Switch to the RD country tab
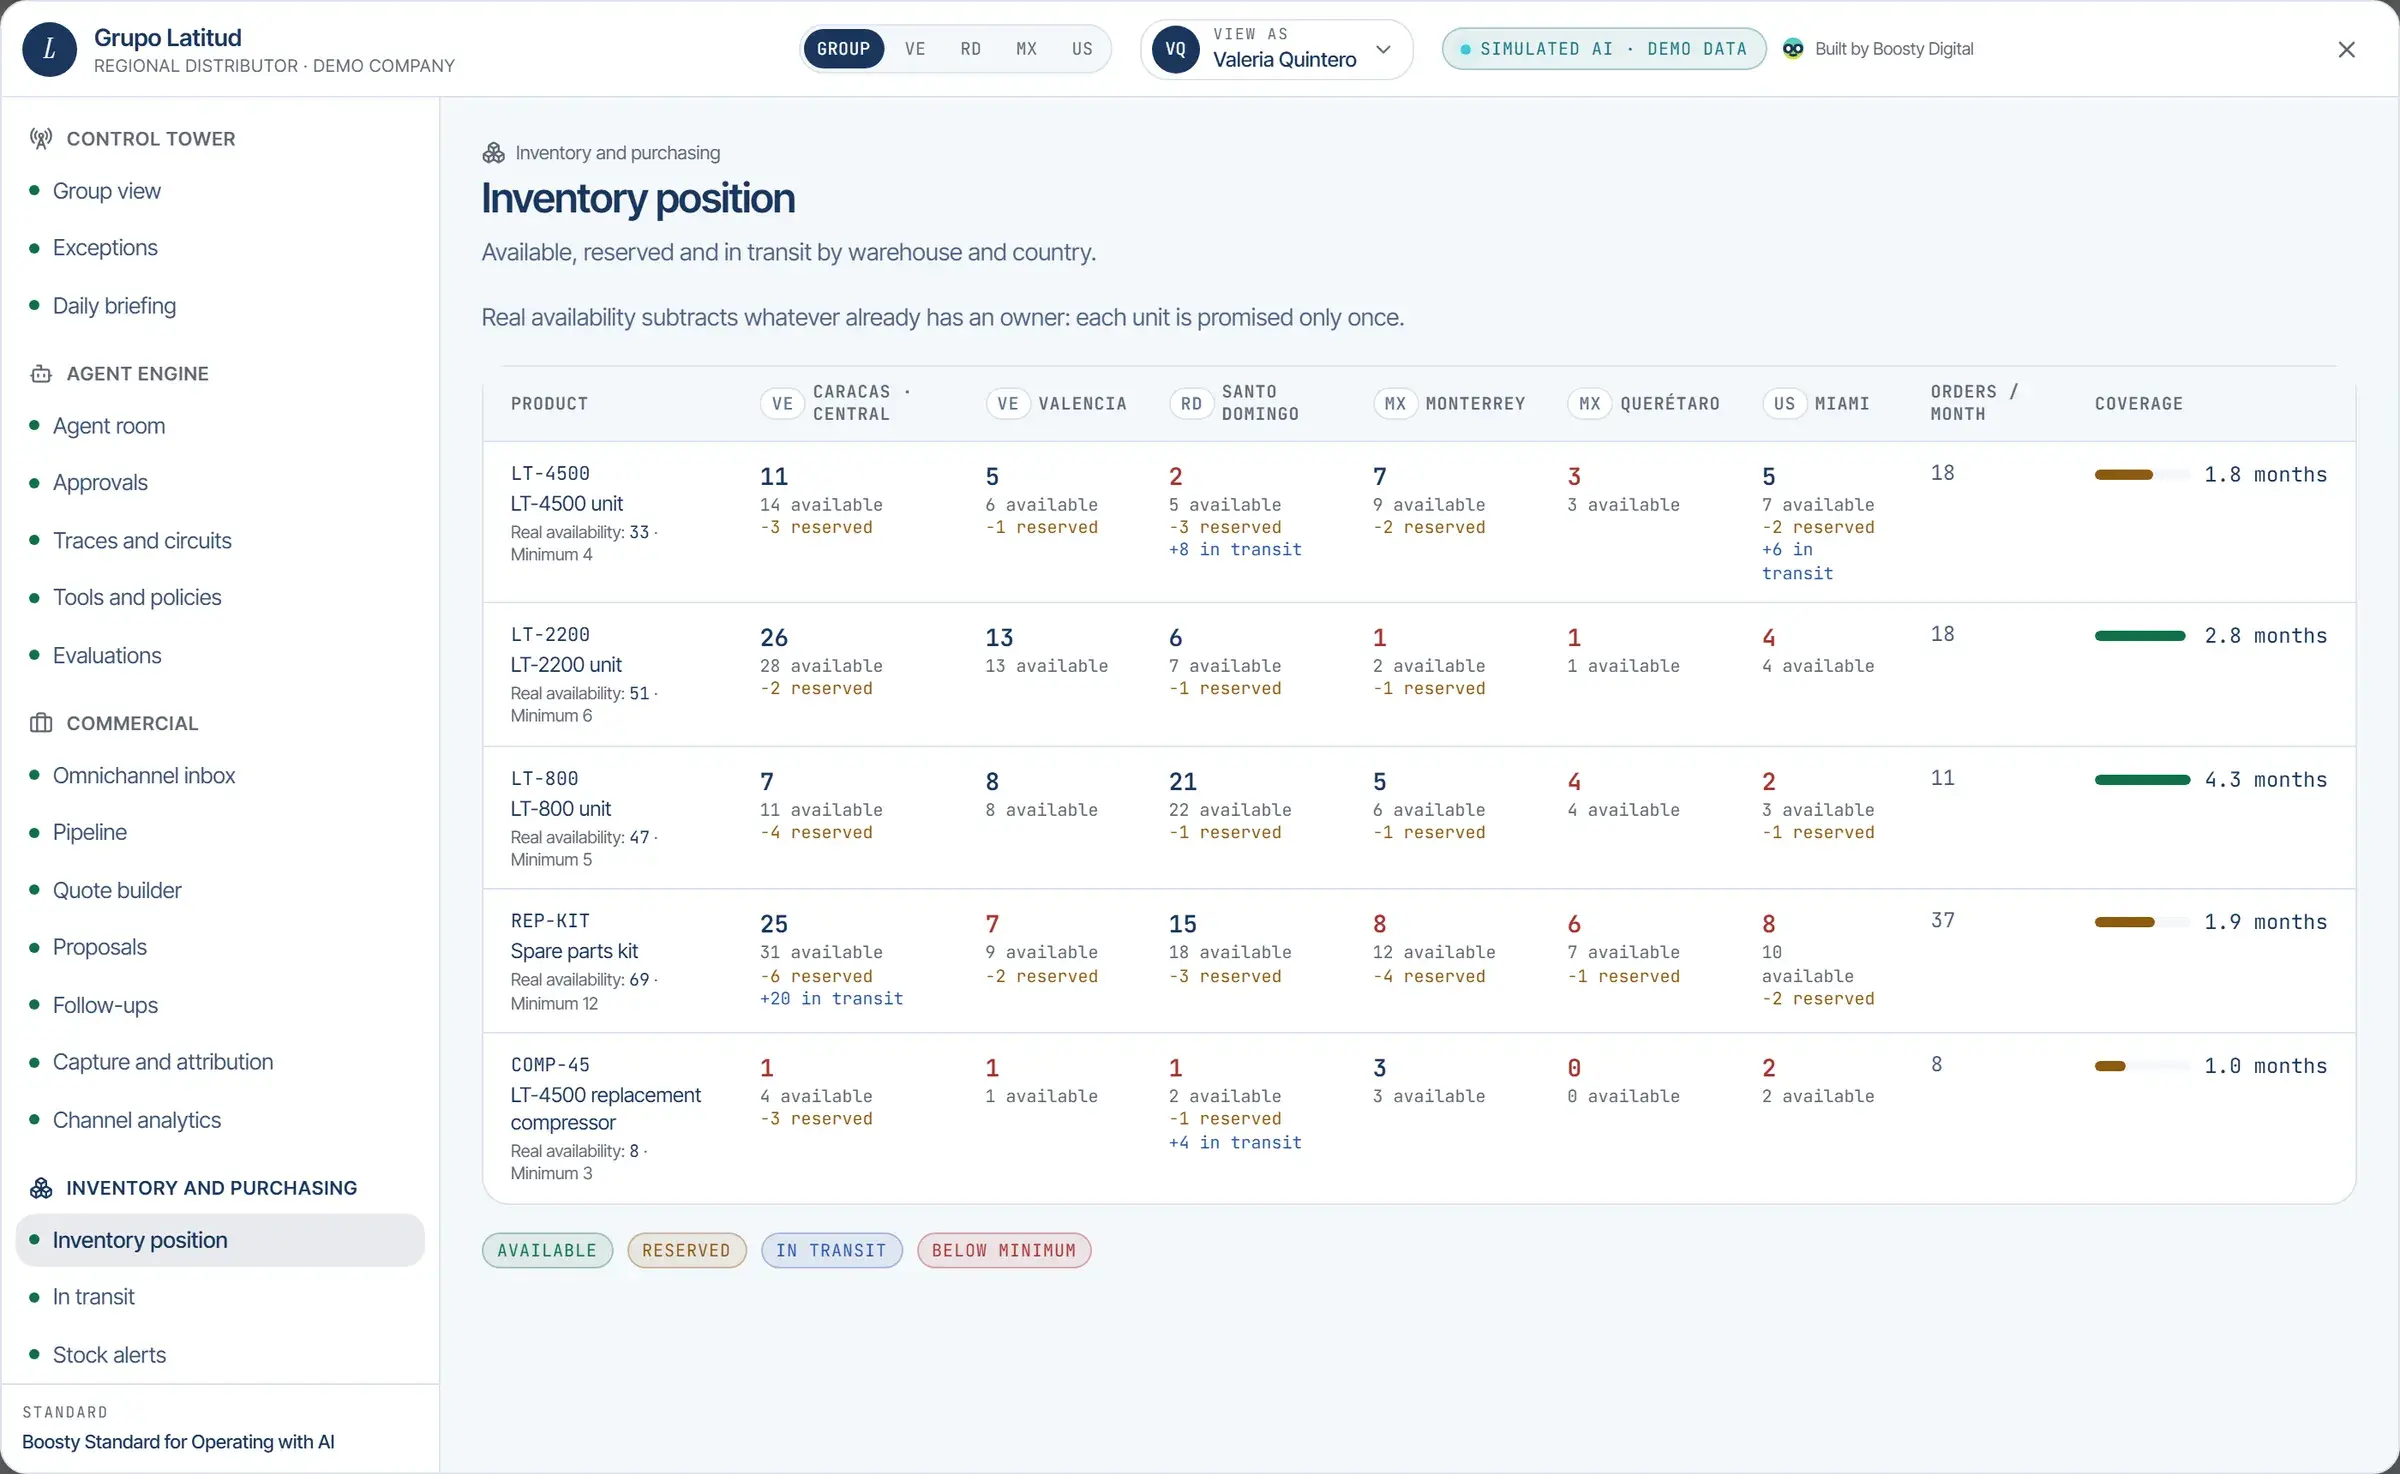 [971, 49]
